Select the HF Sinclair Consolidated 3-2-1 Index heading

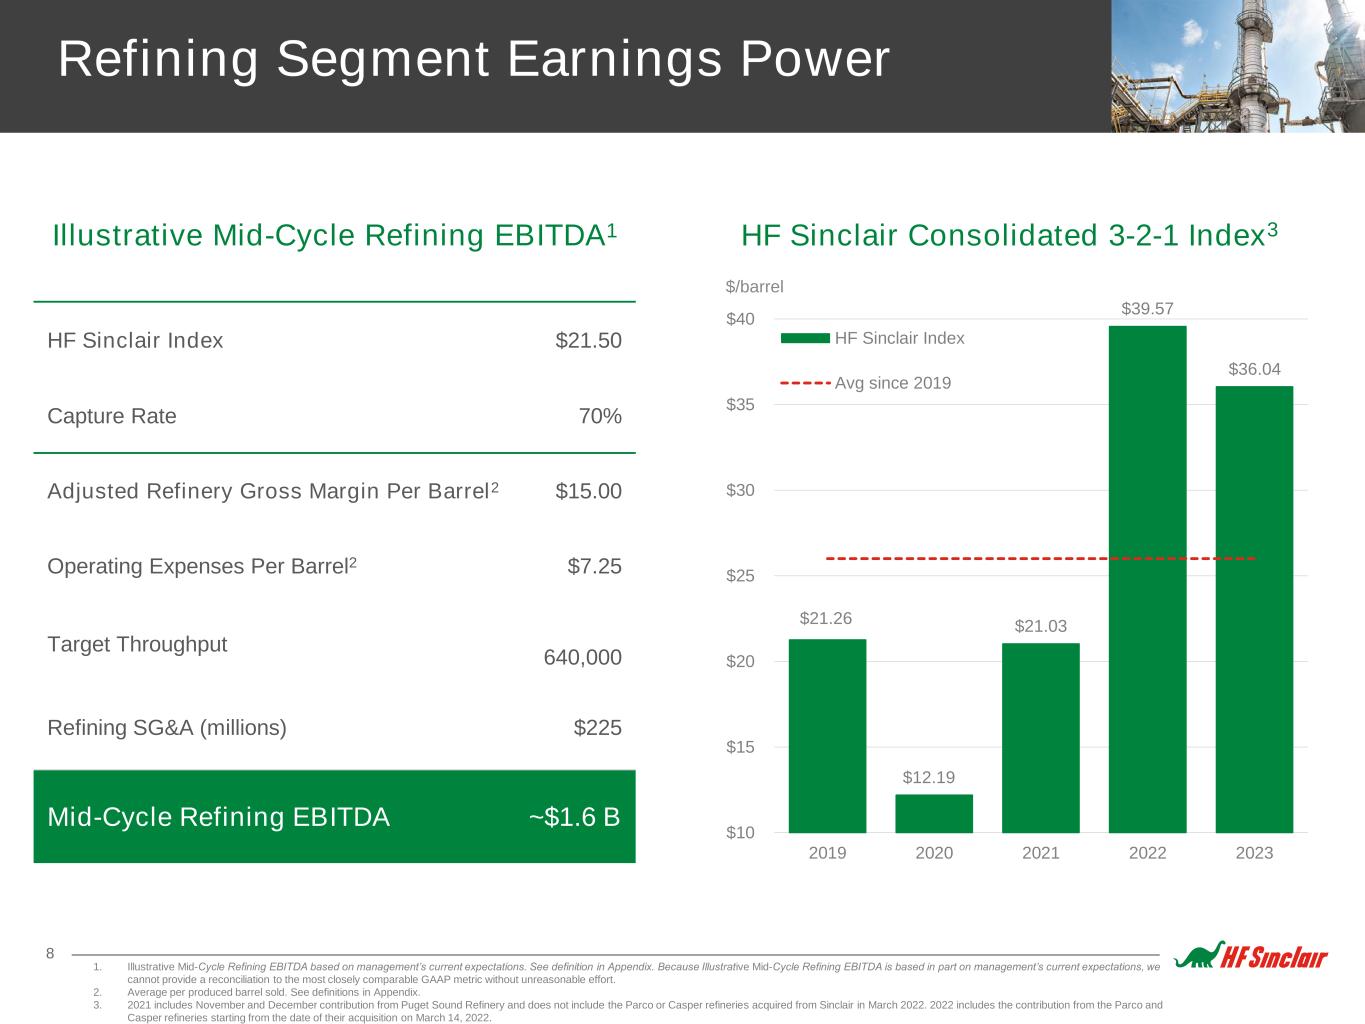point(1009,235)
